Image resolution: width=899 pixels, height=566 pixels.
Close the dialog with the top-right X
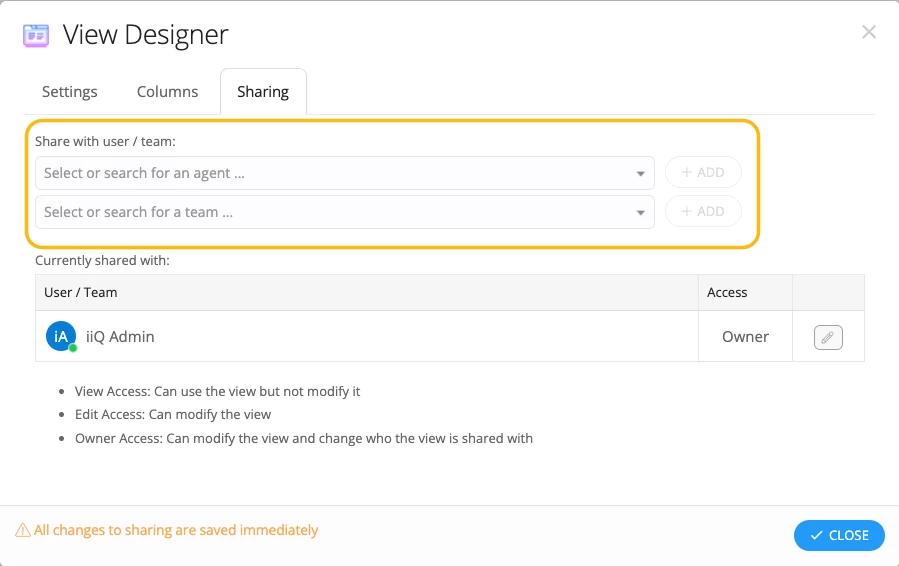(x=868, y=32)
